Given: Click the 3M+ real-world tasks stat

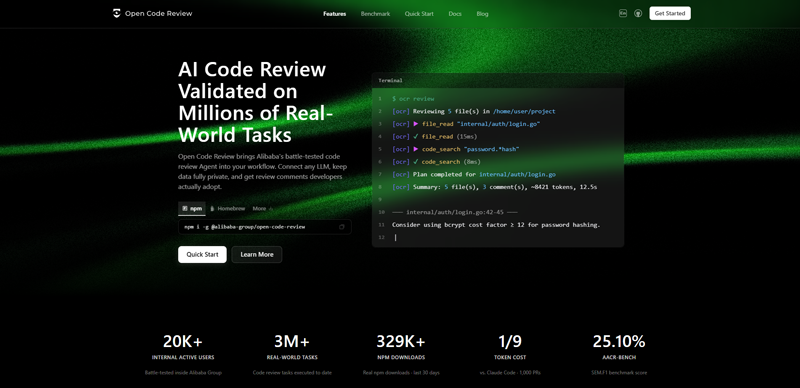Looking at the screenshot, I should 292,341.
